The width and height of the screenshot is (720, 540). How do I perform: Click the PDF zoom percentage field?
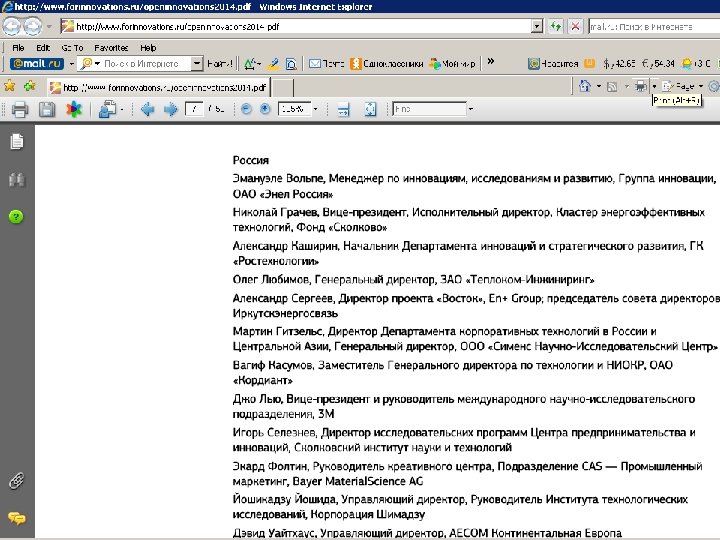click(x=295, y=109)
